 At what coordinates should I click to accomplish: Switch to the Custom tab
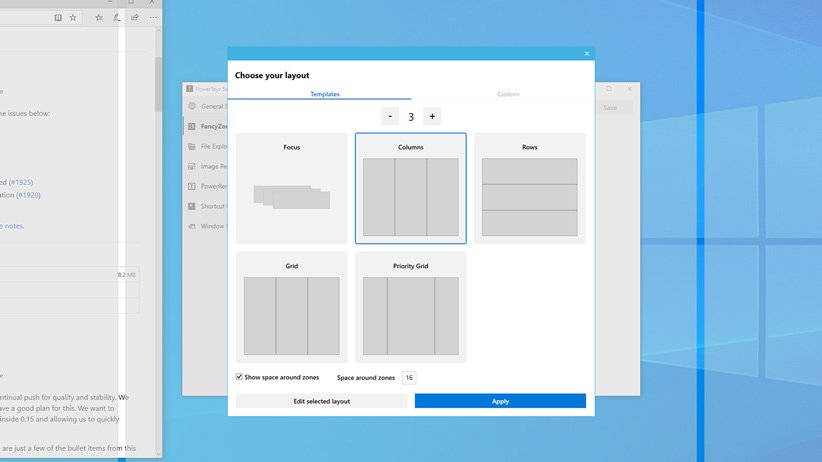coord(508,94)
